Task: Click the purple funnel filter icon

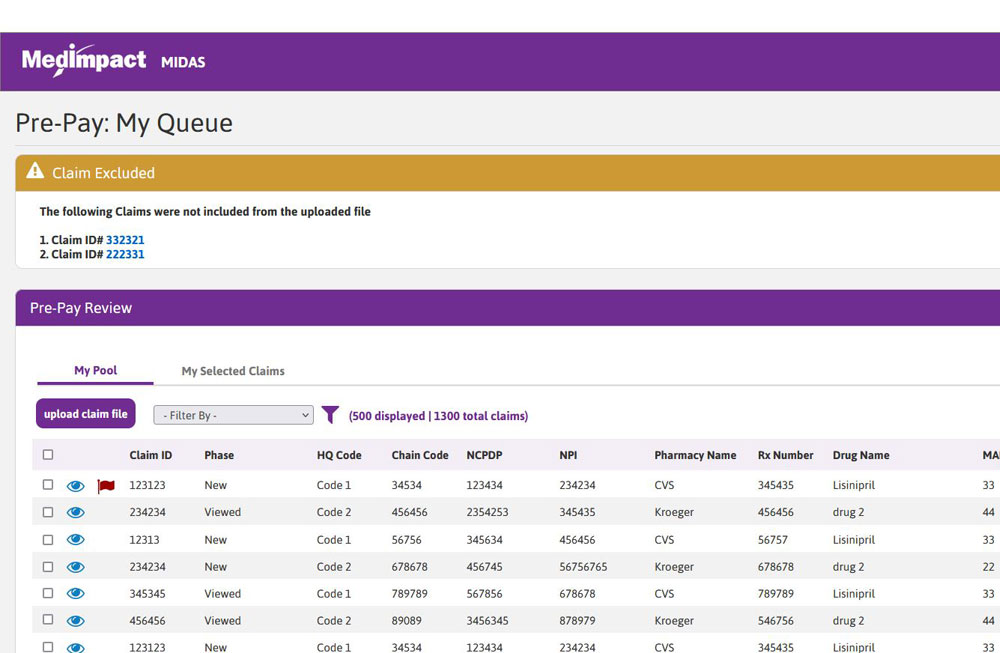Action: point(330,415)
